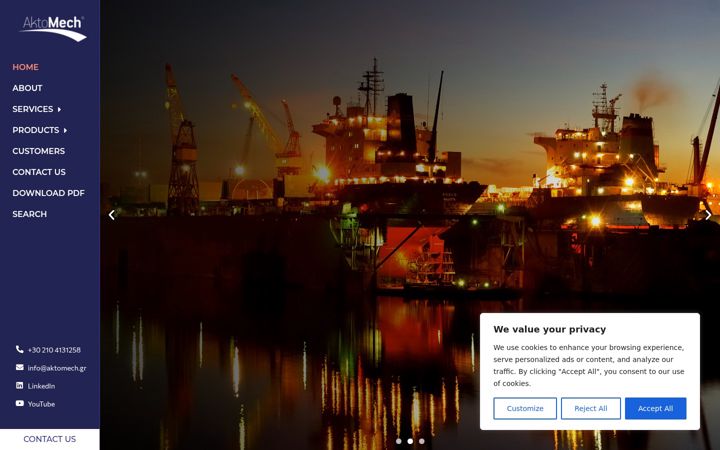Click the 'We value your privacy' heading

click(550, 329)
